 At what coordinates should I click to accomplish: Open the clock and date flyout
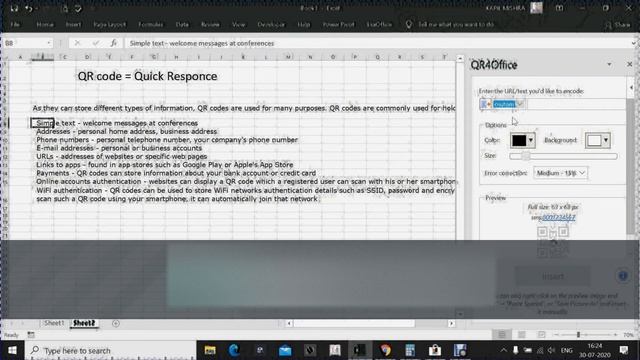click(595, 350)
